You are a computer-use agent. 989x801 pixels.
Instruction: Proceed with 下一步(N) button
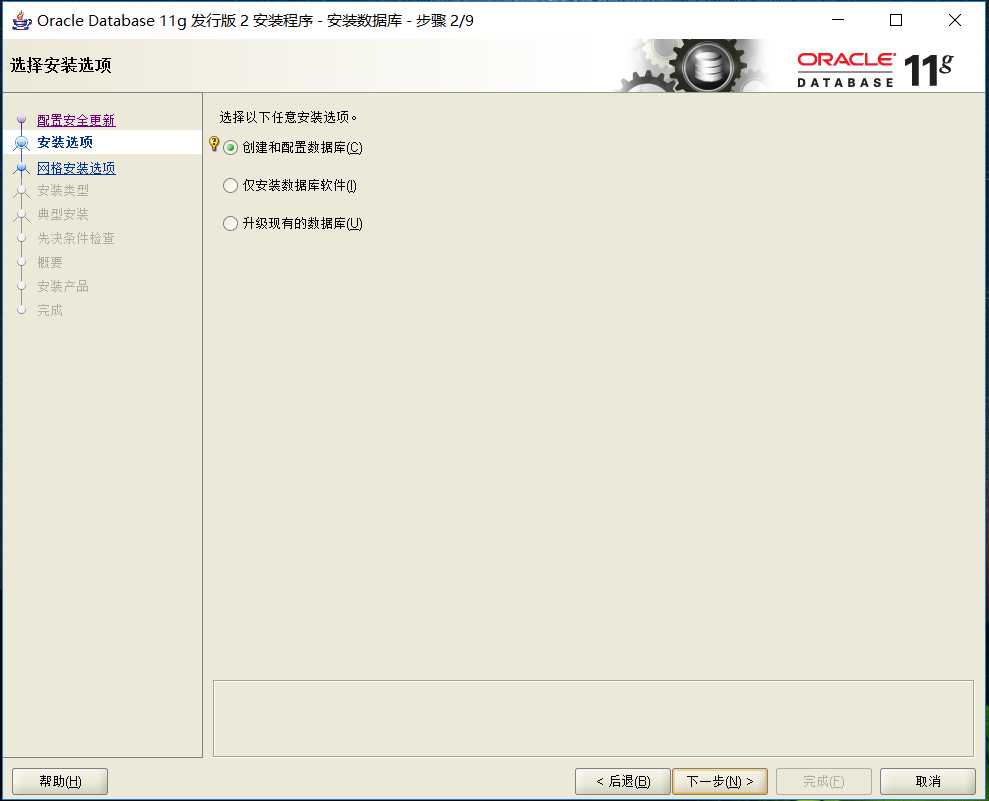720,781
